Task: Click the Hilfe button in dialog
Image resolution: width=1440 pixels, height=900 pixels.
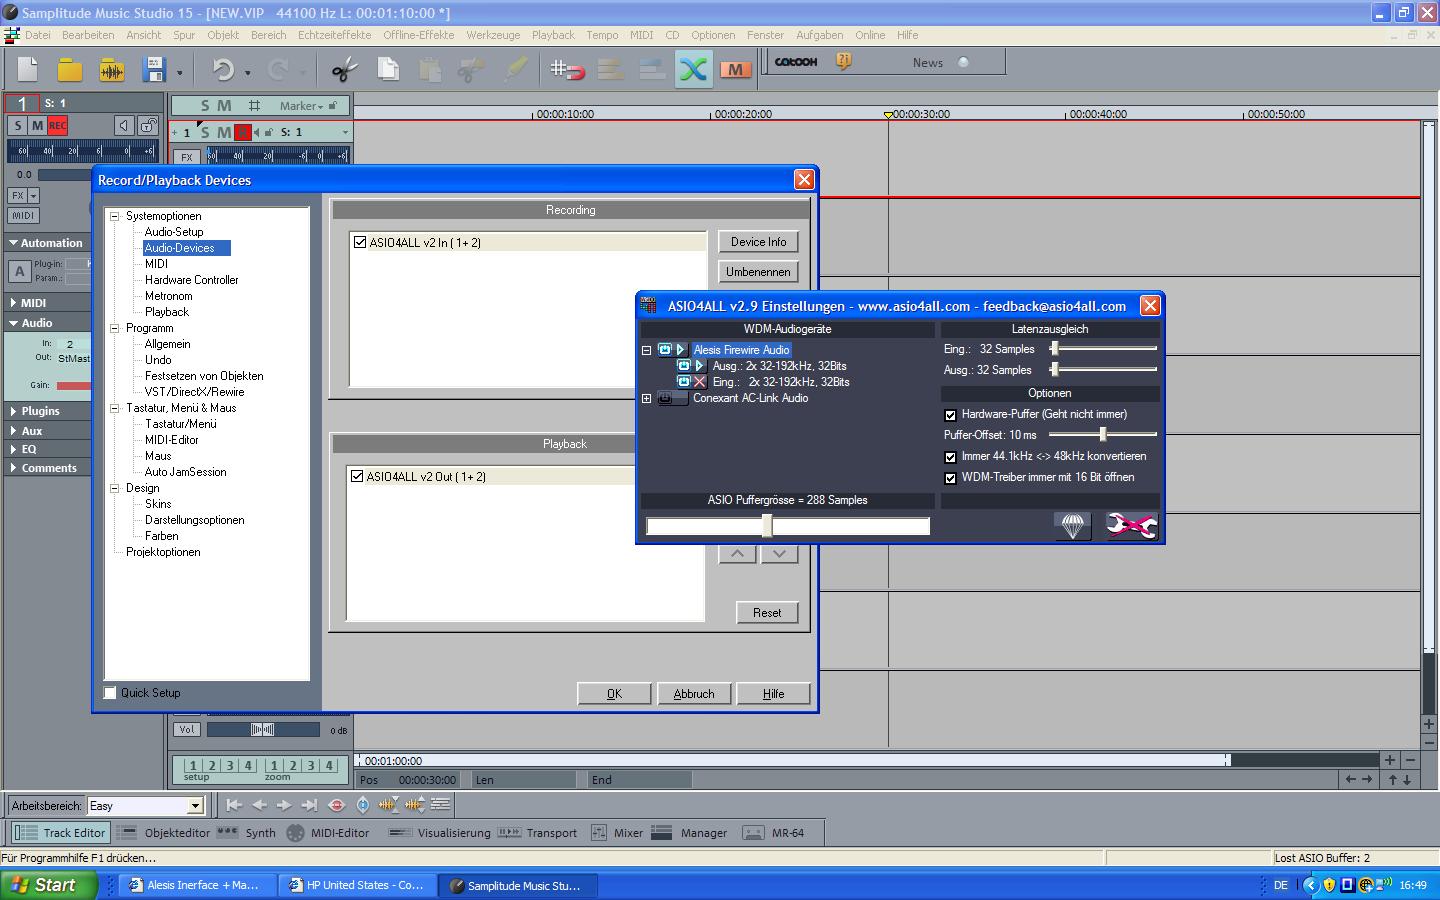Action: pos(773,694)
